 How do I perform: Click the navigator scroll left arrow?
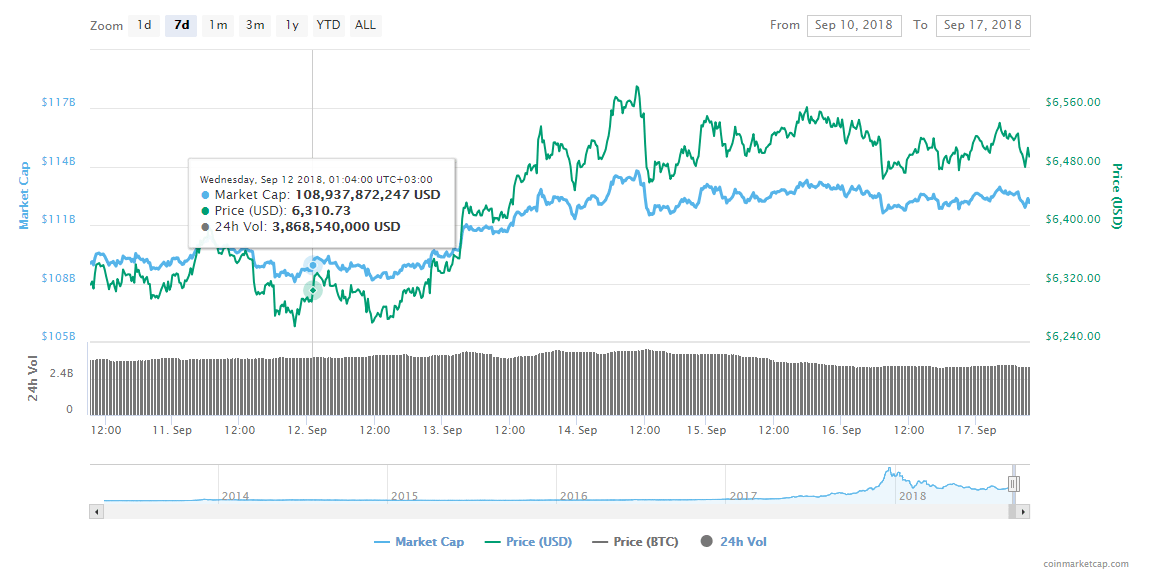(x=97, y=511)
